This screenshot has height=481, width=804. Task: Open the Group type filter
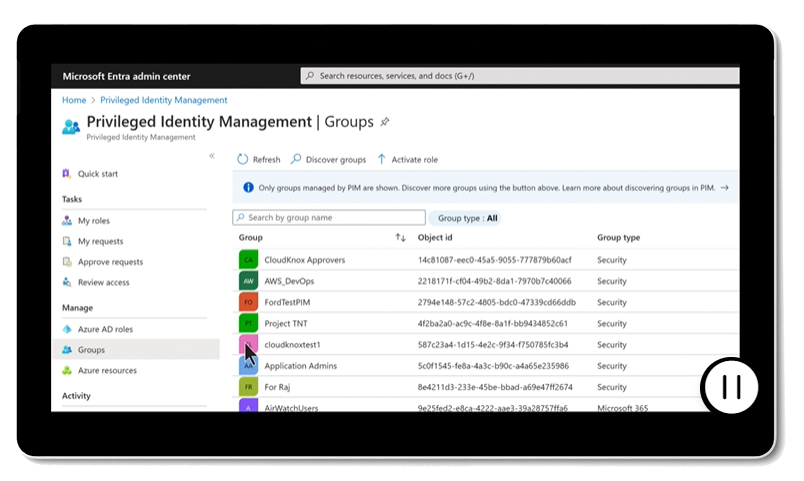467,218
